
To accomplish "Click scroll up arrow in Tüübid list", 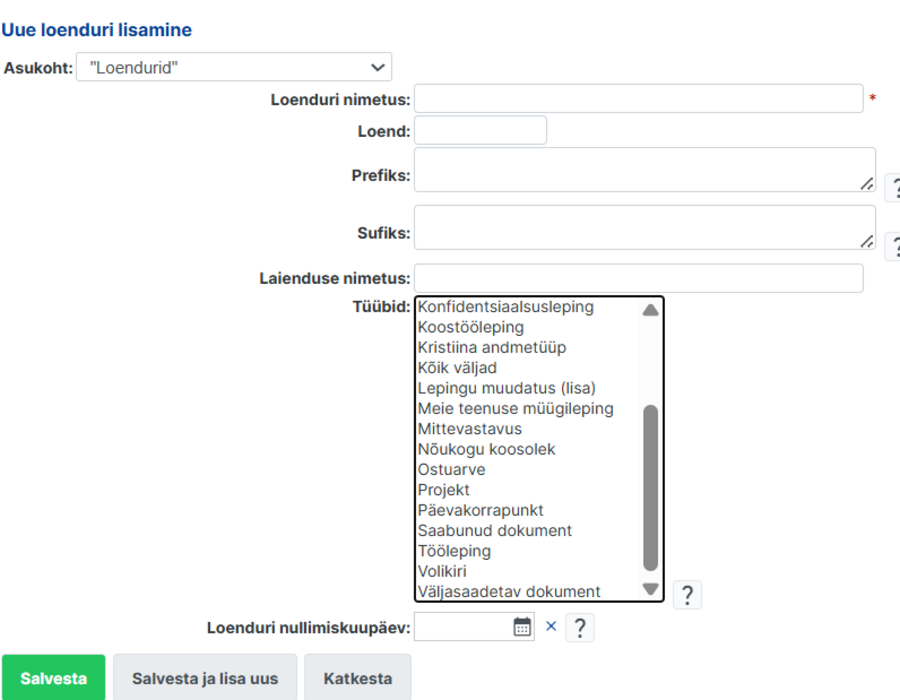I will click(x=650, y=310).
